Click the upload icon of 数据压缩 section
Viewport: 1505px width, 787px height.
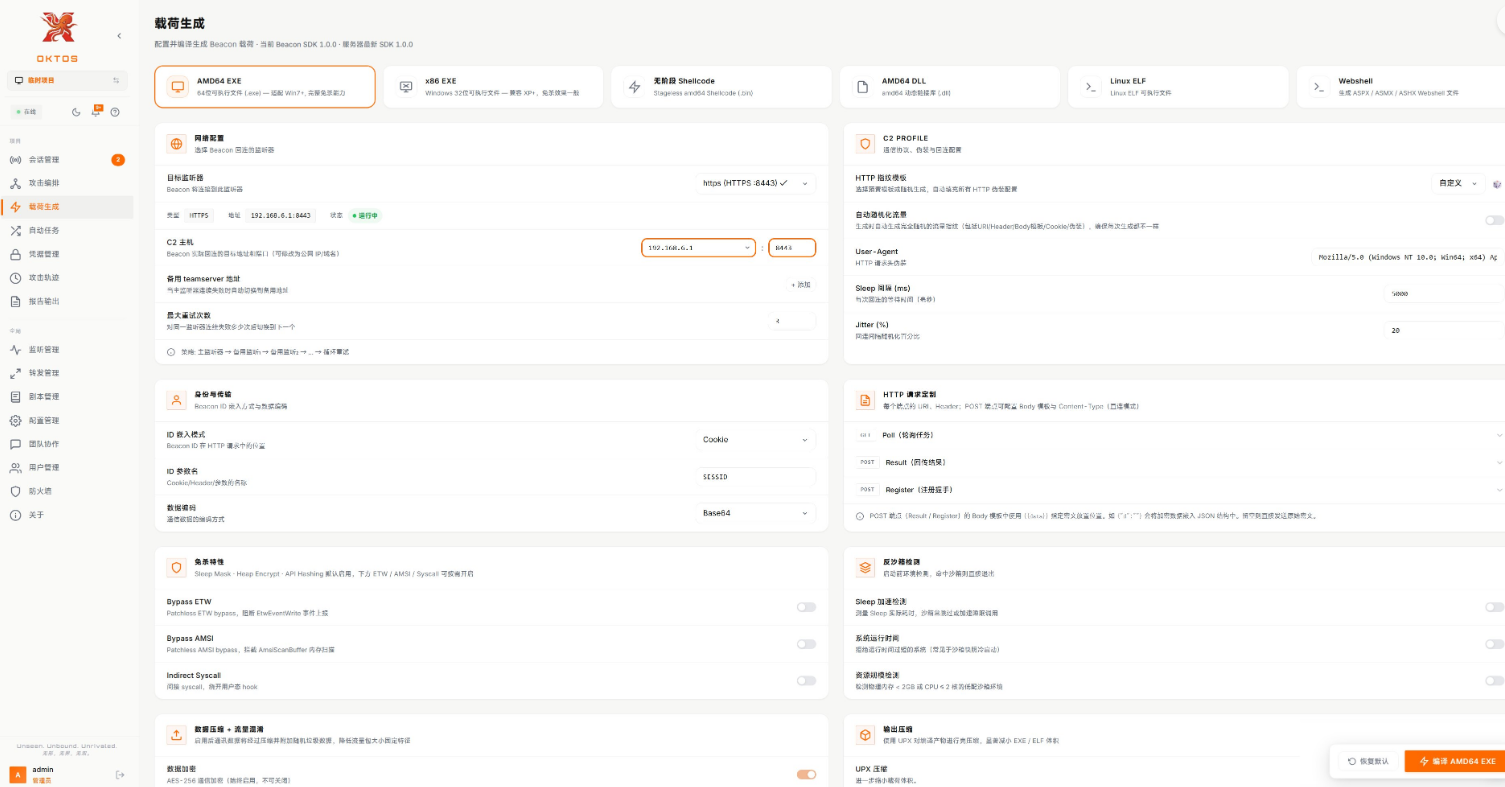[x=177, y=735]
